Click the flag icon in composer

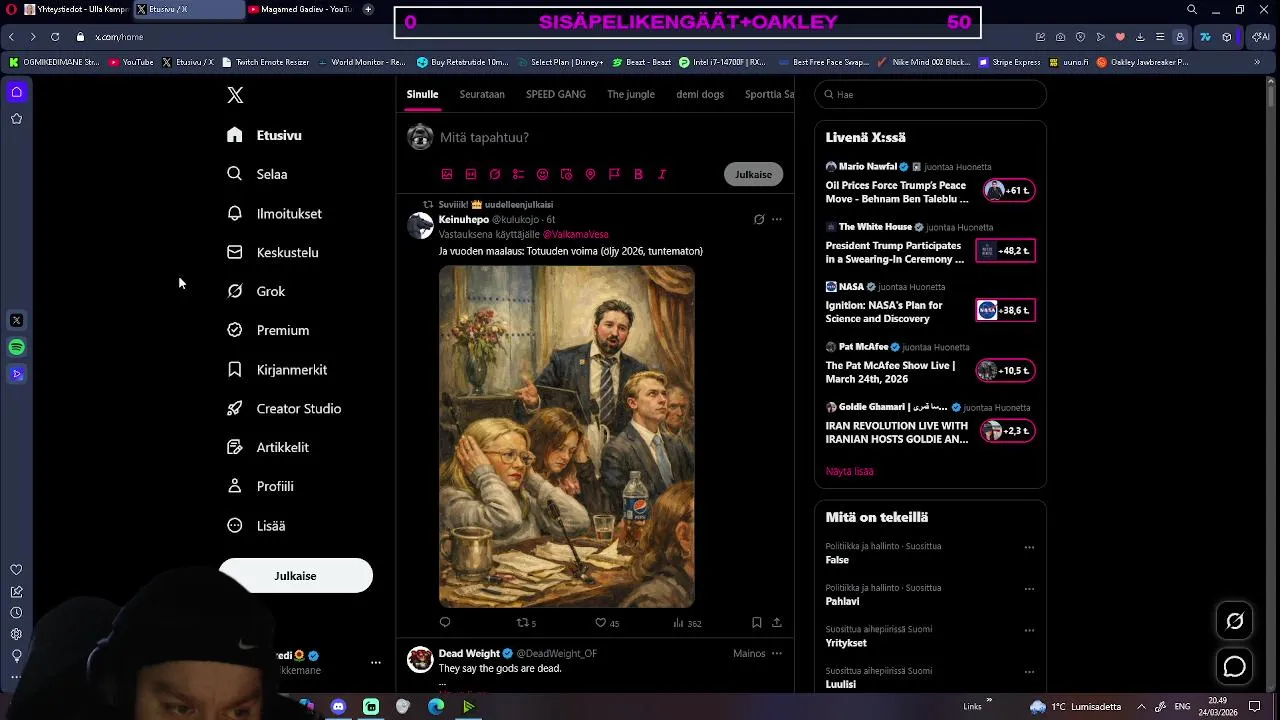pyautogui.click(x=614, y=174)
